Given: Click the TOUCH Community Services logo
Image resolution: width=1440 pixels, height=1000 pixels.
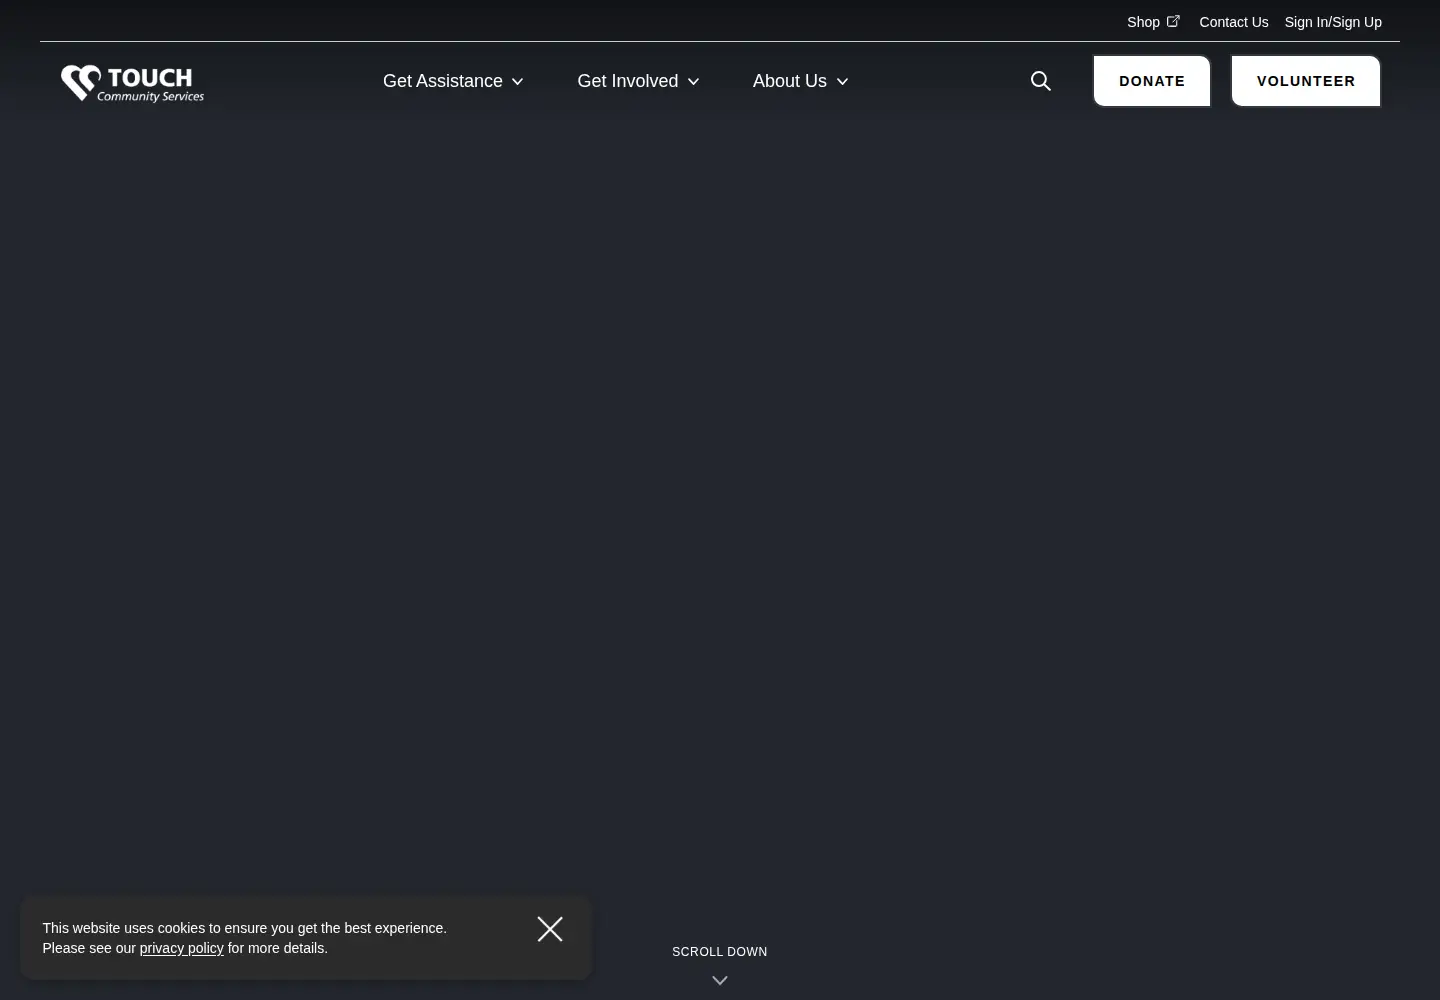Looking at the screenshot, I should coord(132,83).
